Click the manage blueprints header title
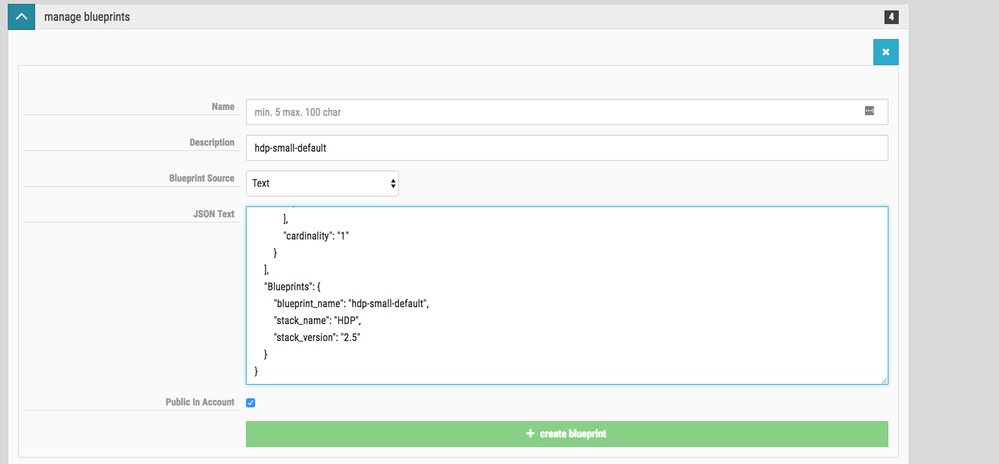 point(85,17)
